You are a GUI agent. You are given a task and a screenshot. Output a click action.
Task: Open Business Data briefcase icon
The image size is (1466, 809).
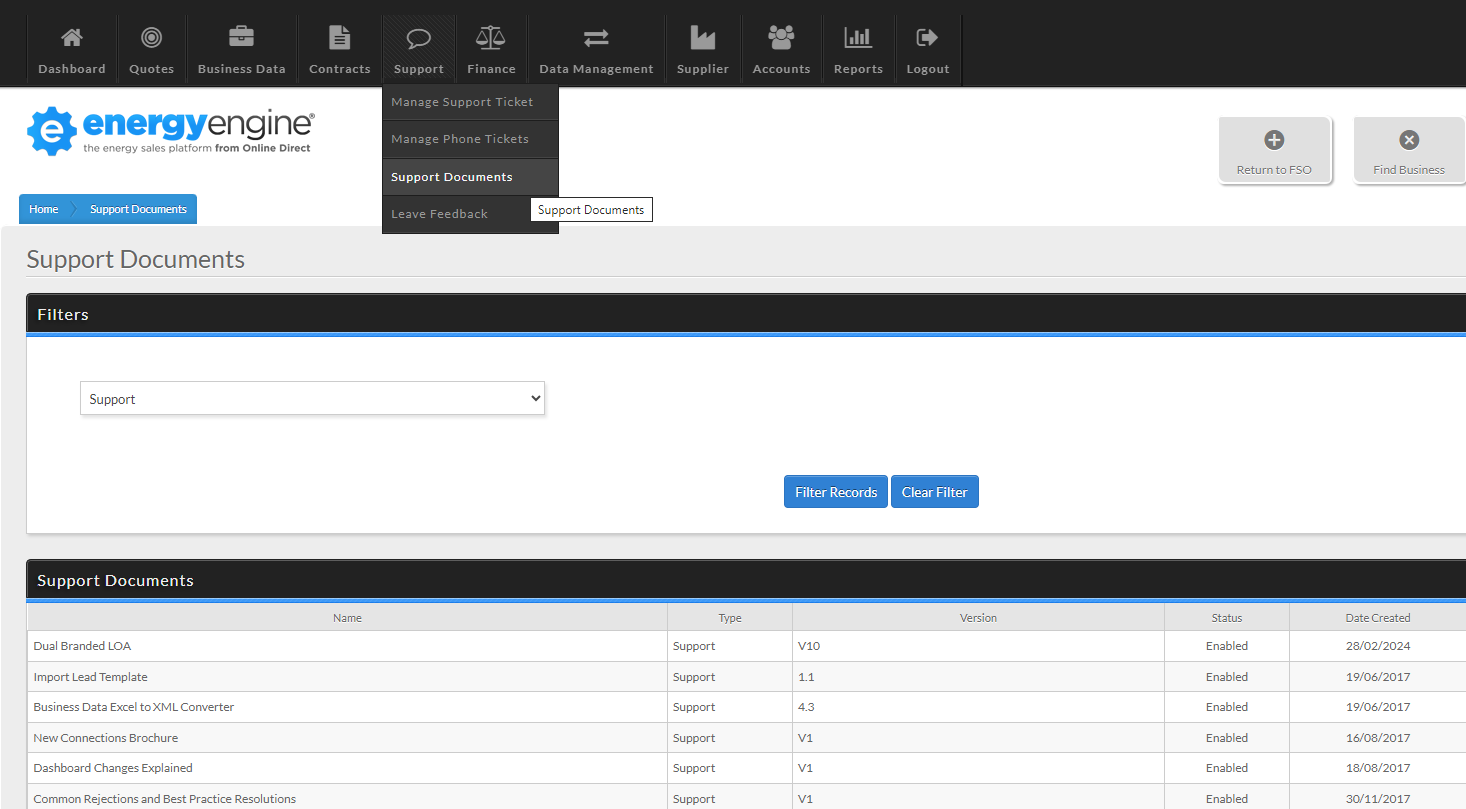point(241,38)
